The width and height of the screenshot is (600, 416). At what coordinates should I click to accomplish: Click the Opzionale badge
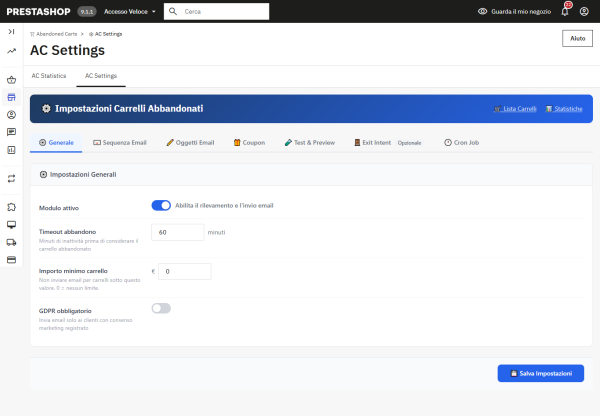[409, 143]
